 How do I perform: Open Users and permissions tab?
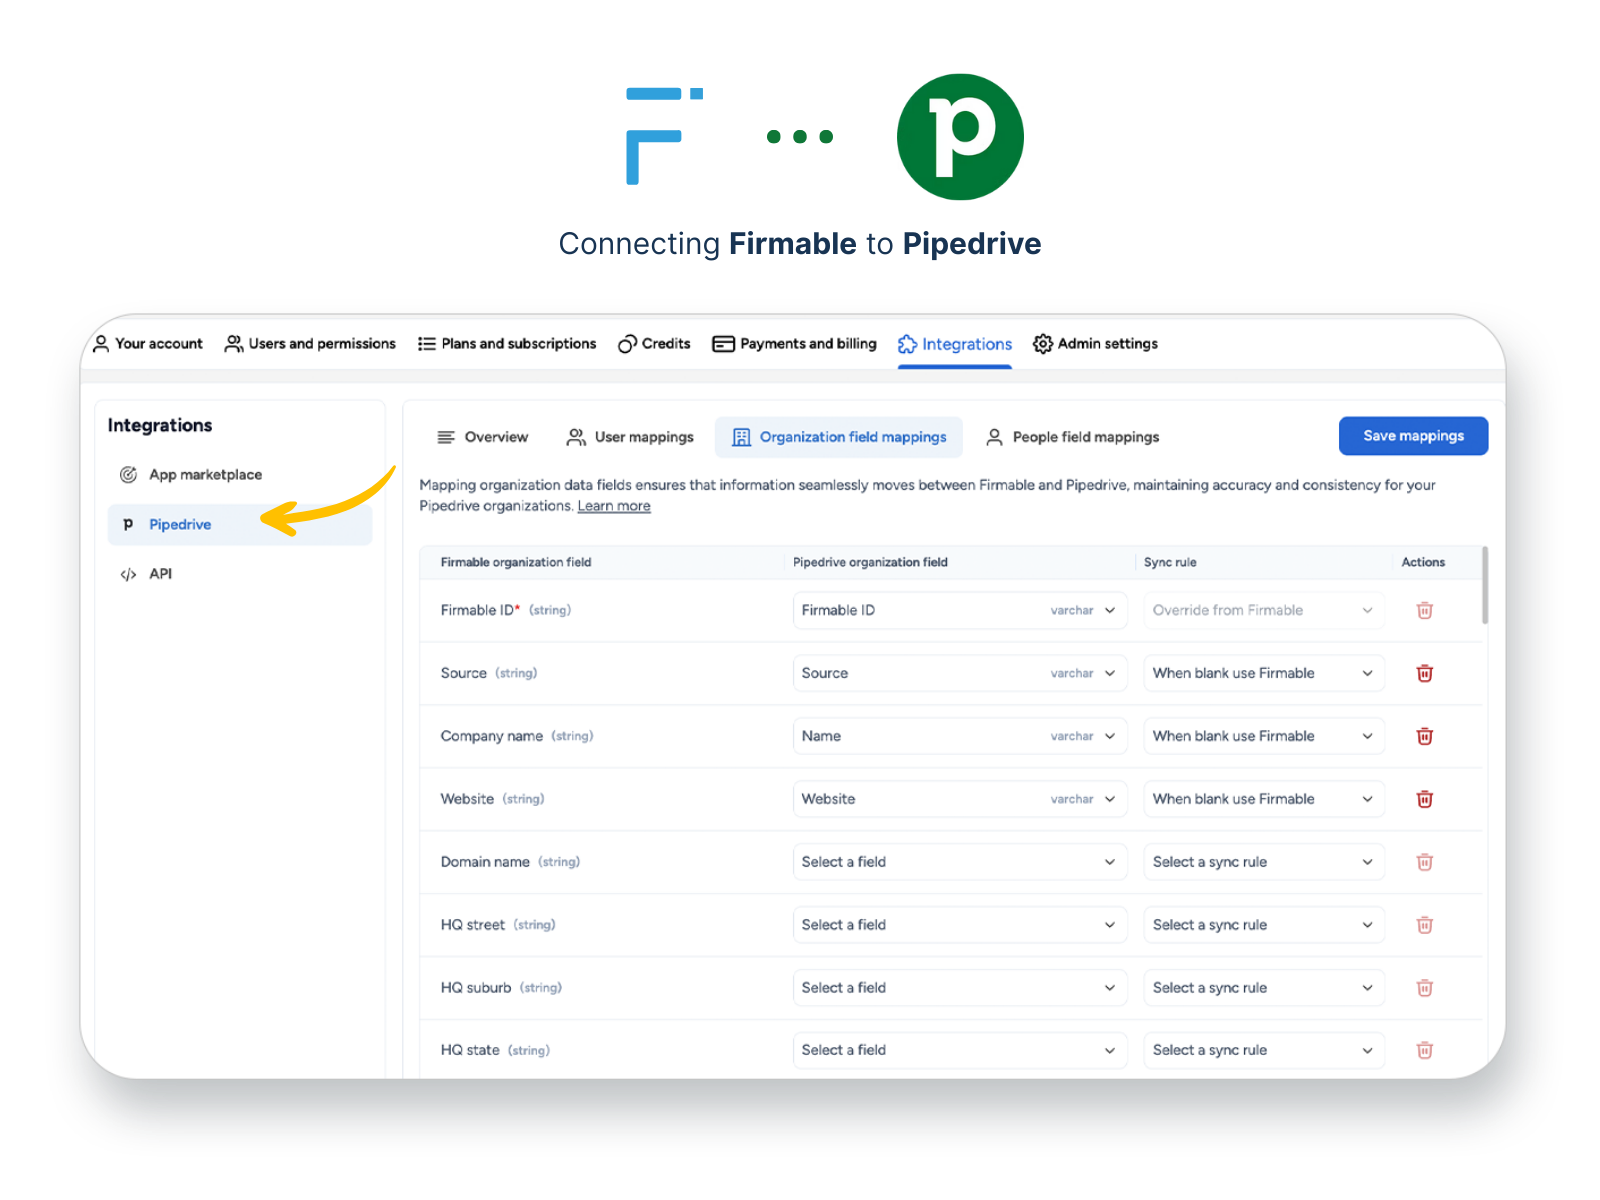point(310,343)
